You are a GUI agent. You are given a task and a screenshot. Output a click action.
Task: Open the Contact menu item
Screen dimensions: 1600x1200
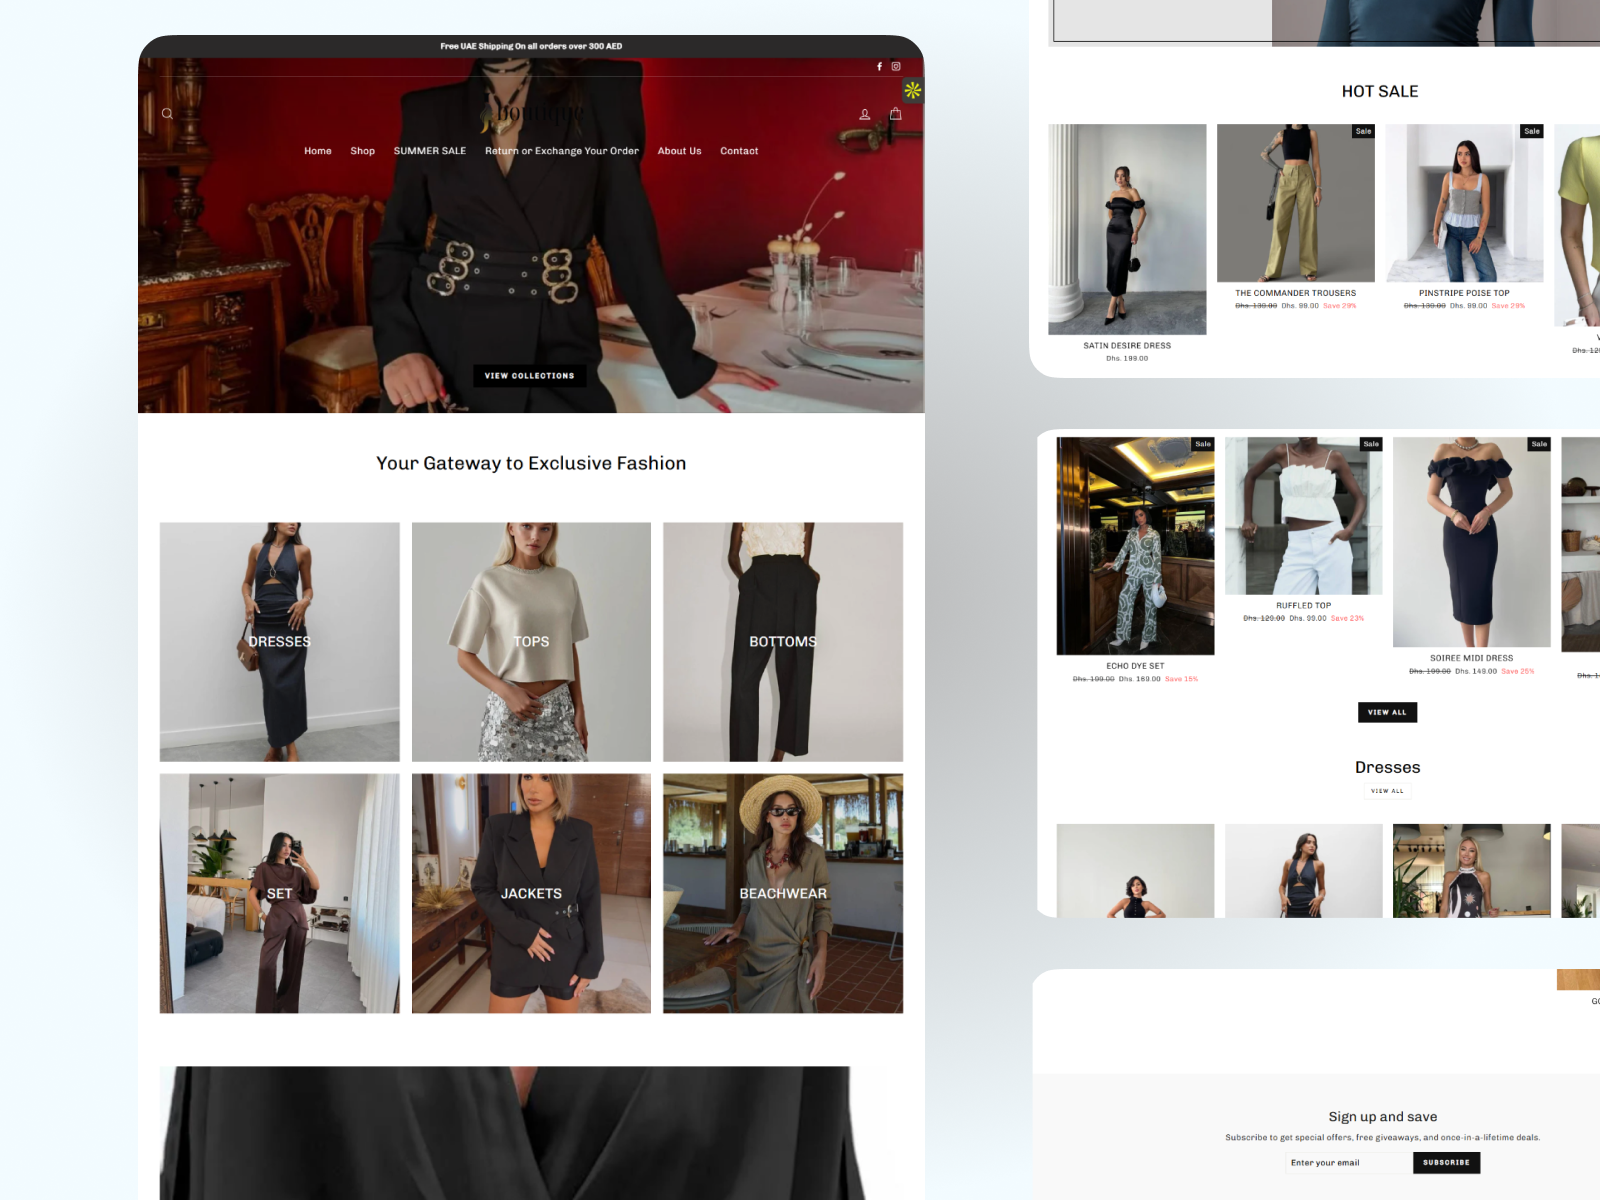coord(739,151)
